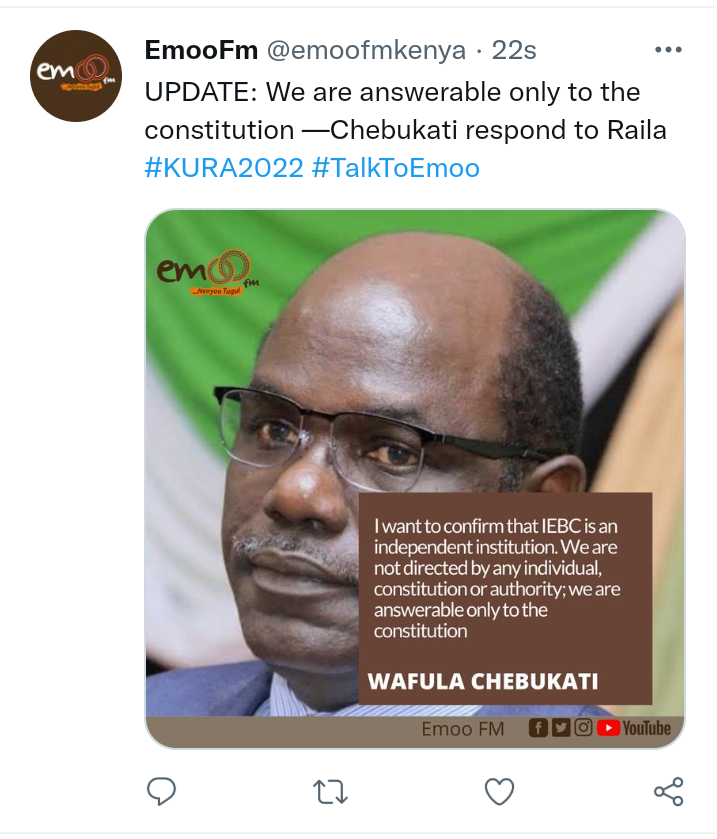
Task: Click the reply speech bubble icon
Action: click(161, 791)
